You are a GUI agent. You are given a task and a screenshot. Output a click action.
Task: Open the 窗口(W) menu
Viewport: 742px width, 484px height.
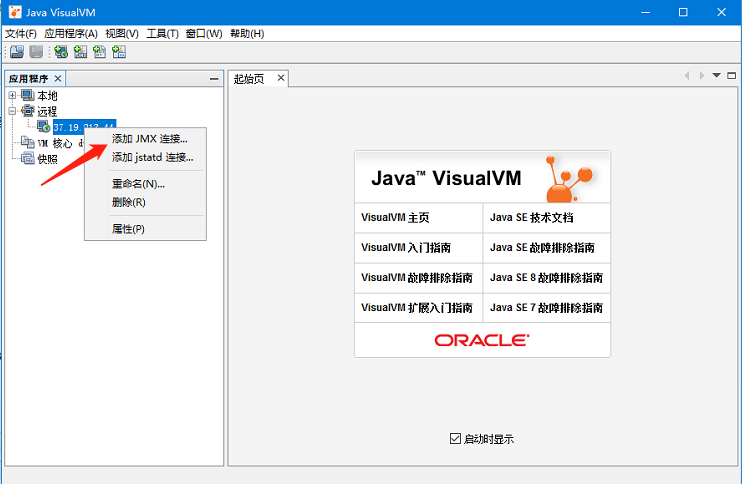pyautogui.click(x=204, y=34)
